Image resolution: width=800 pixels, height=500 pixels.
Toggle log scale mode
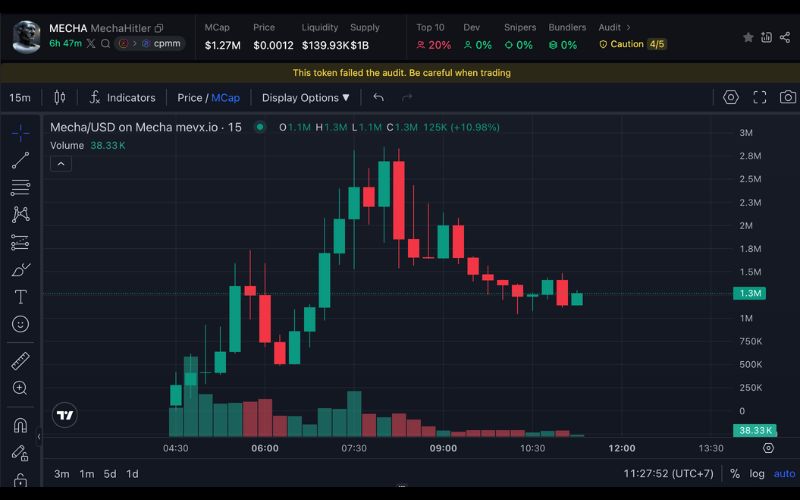pyautogui.click(x=757, y=474)
